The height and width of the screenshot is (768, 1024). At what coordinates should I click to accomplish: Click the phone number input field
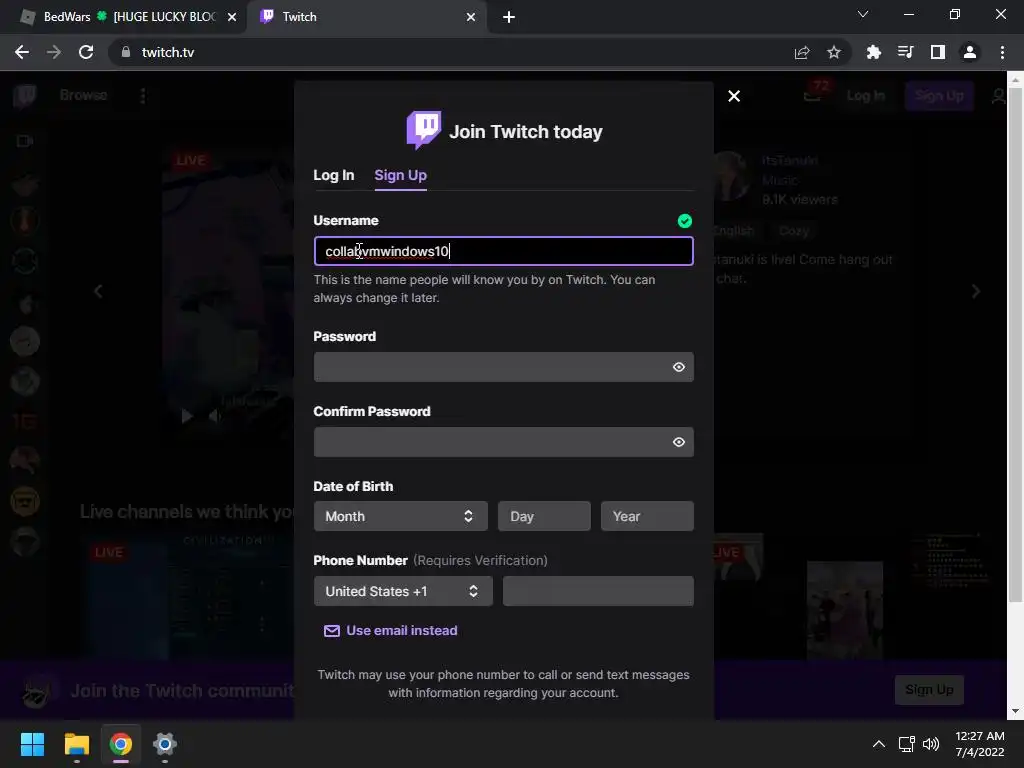tap(598, 591)
